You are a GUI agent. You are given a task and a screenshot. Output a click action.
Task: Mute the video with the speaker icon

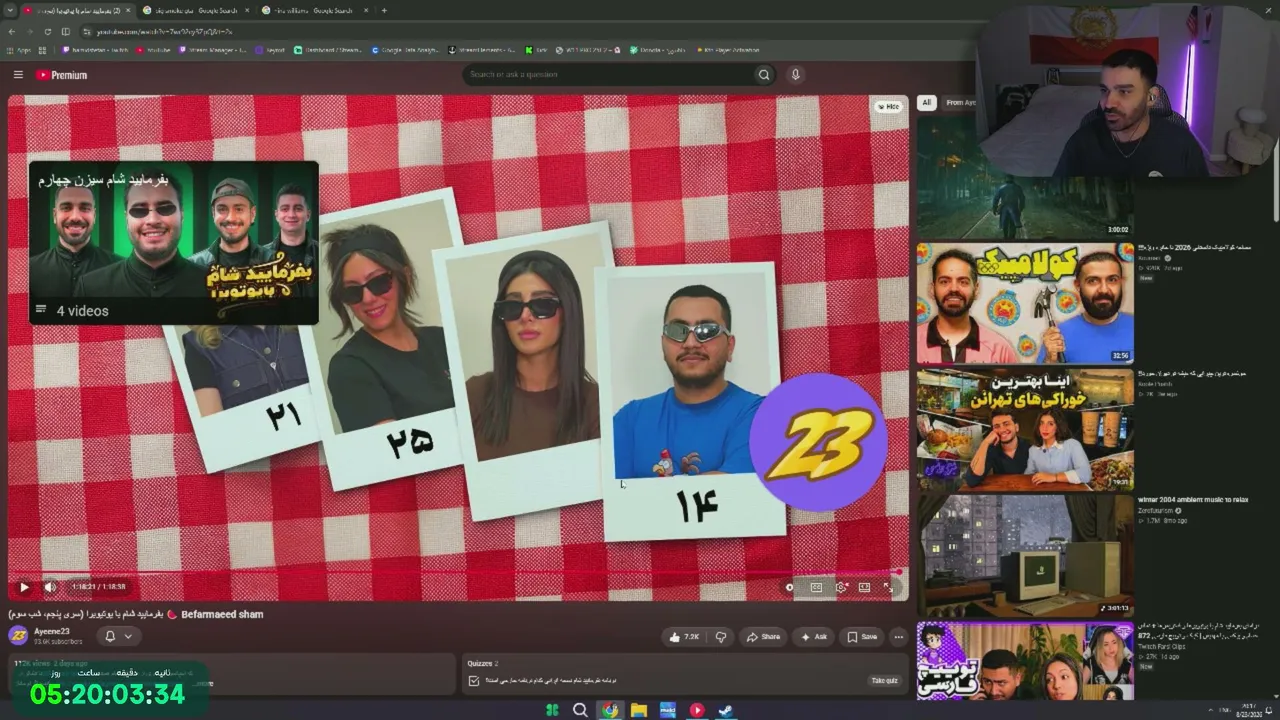50,587
